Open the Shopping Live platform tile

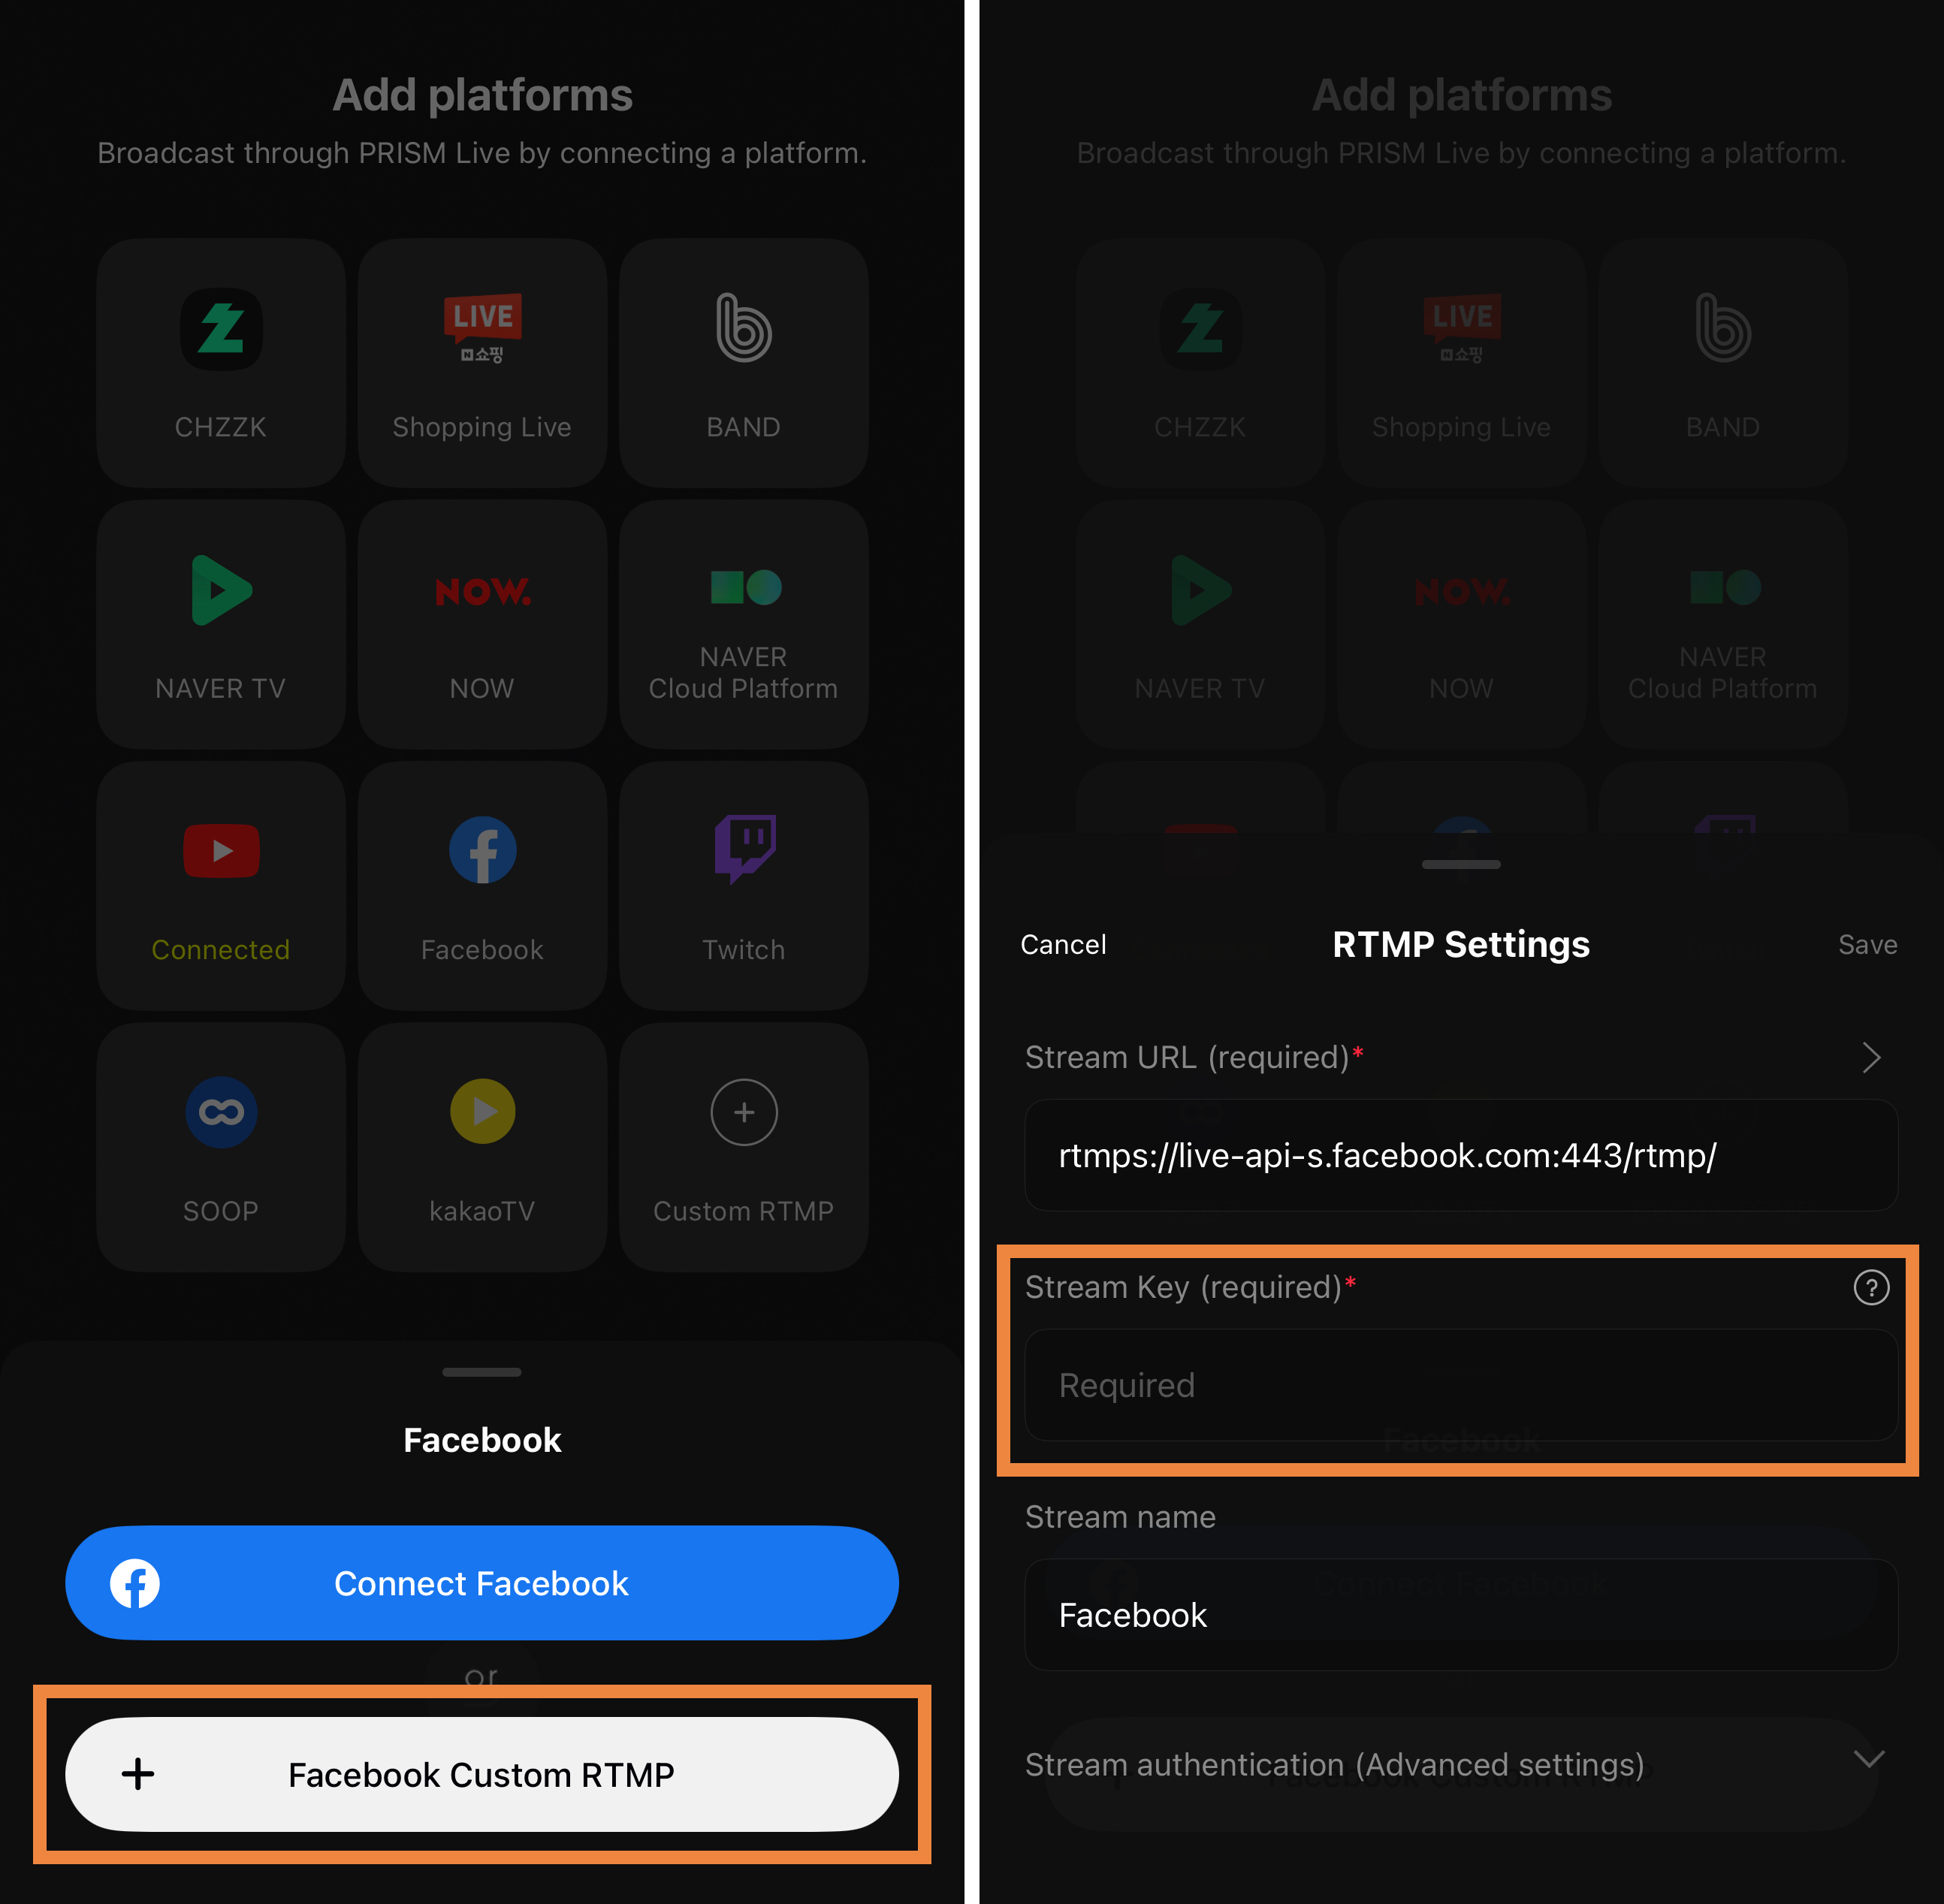[482, 362]
